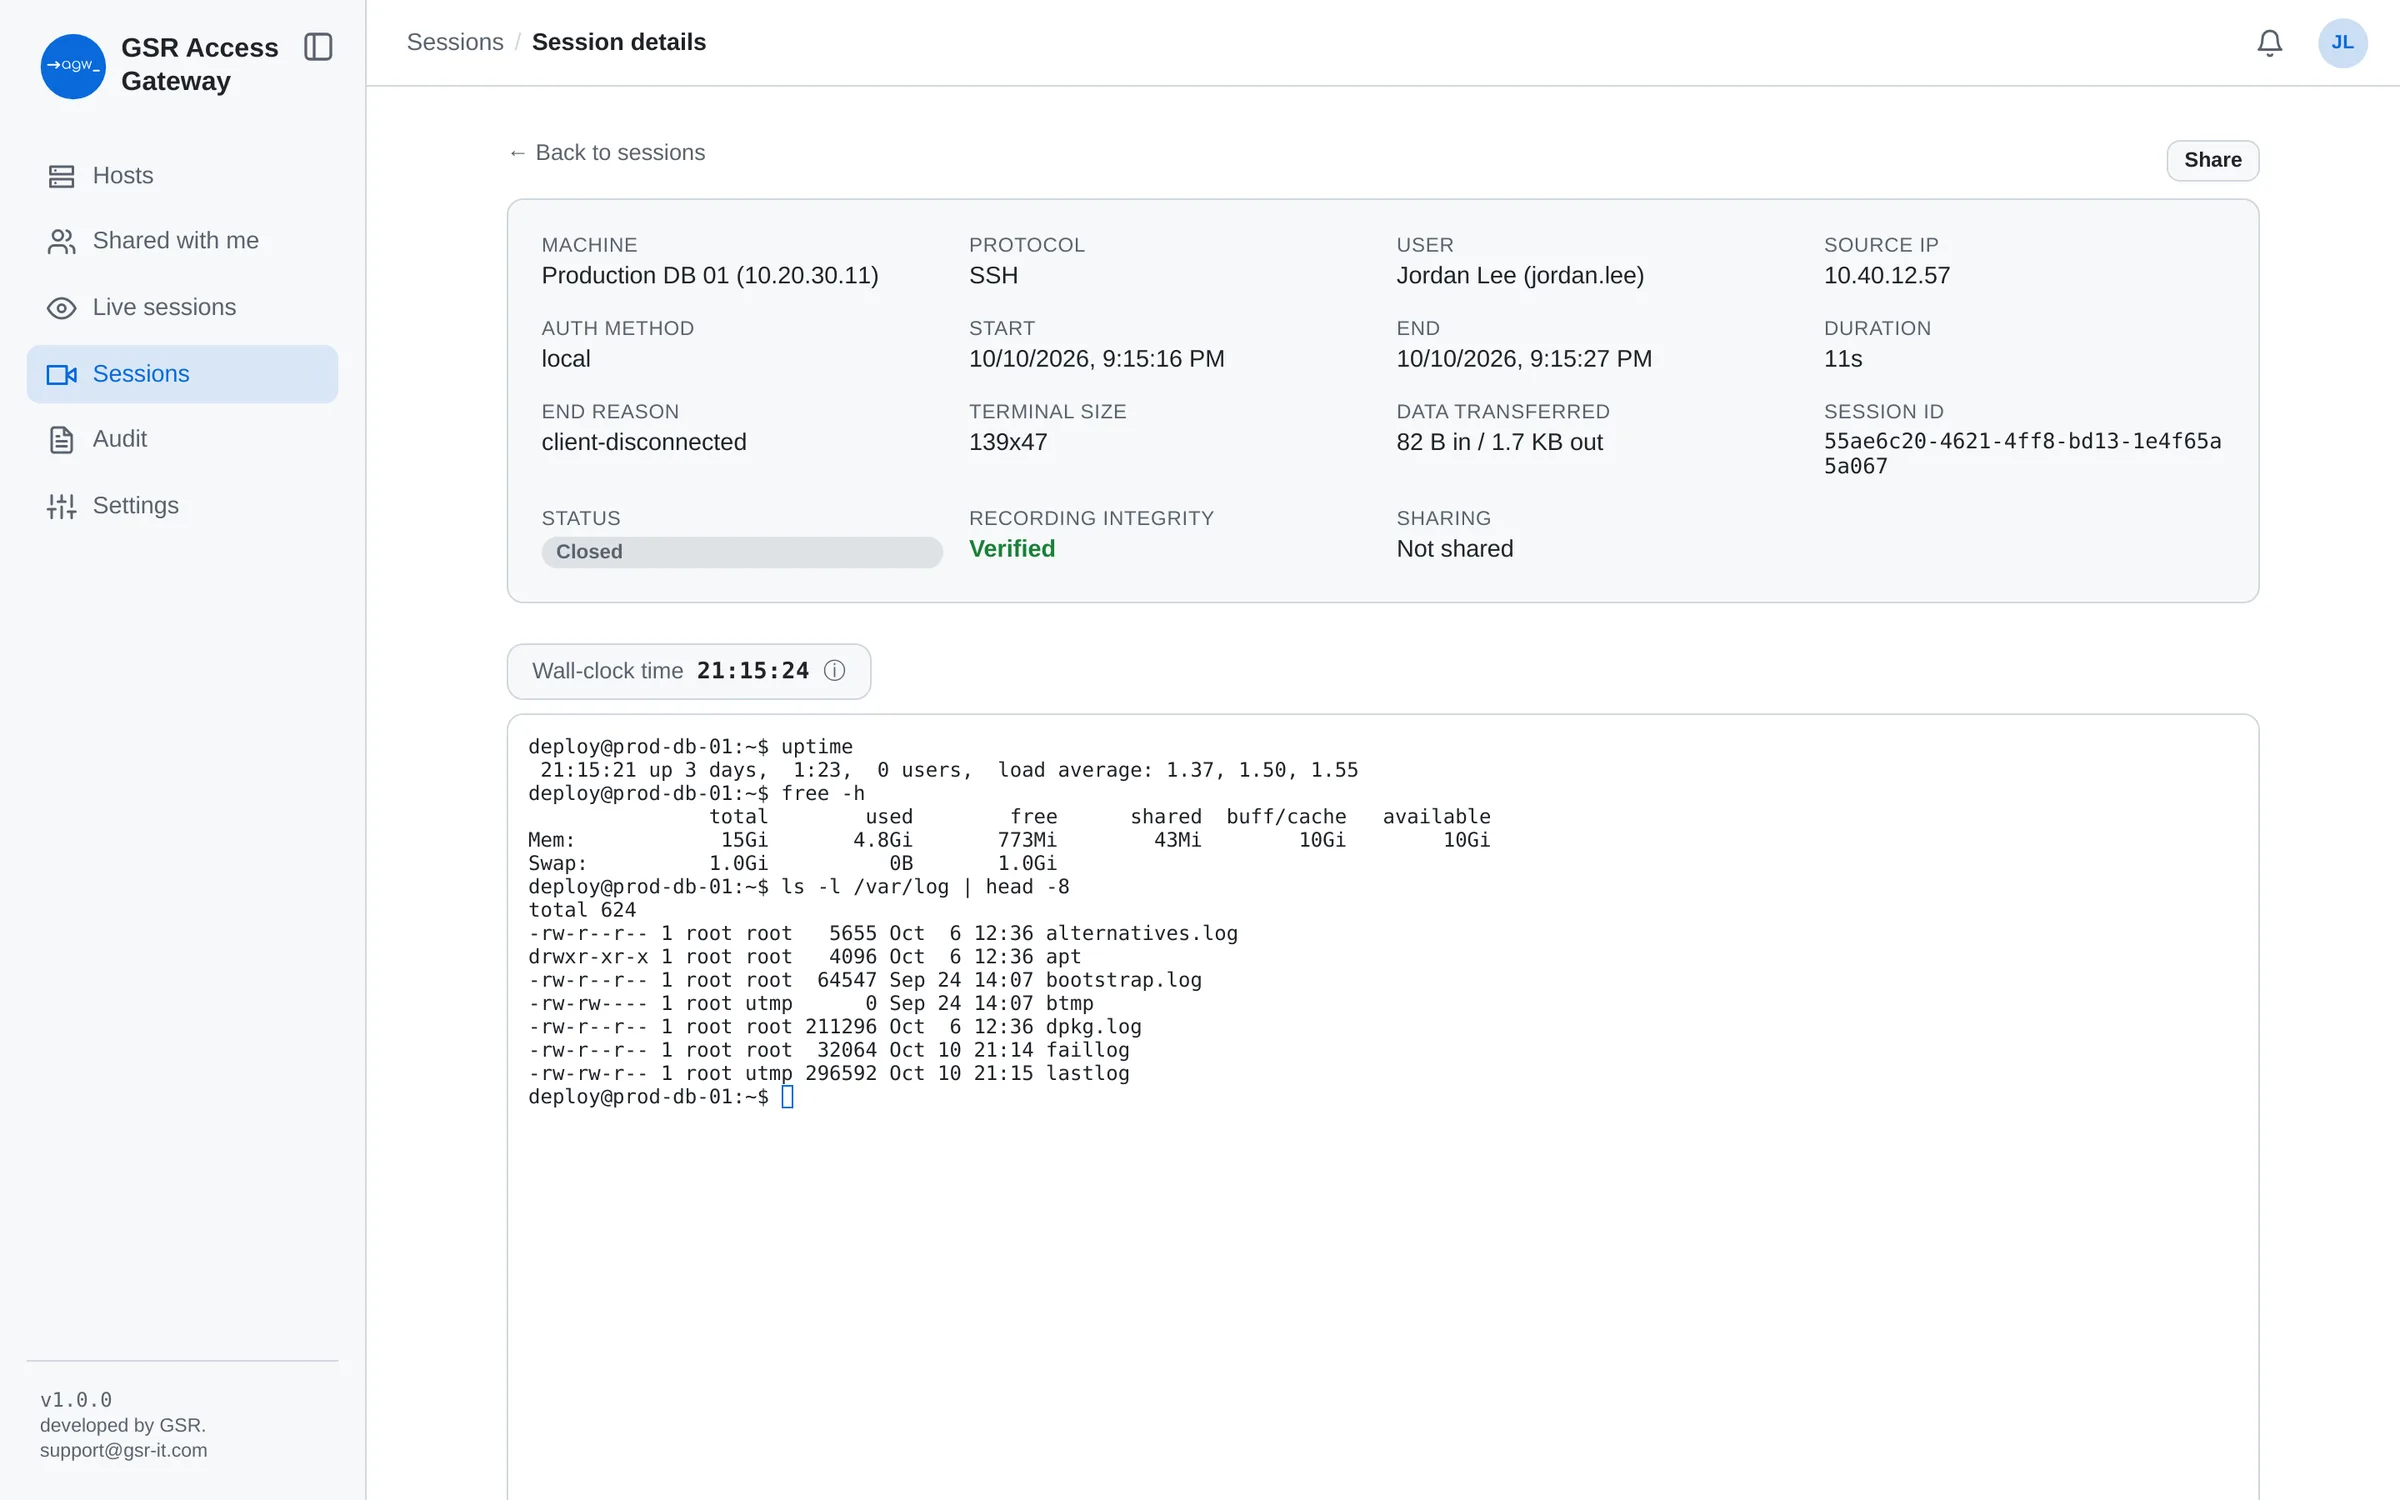Click the Settings sliders icon
2400x1500 pixels.
point(61,507)
